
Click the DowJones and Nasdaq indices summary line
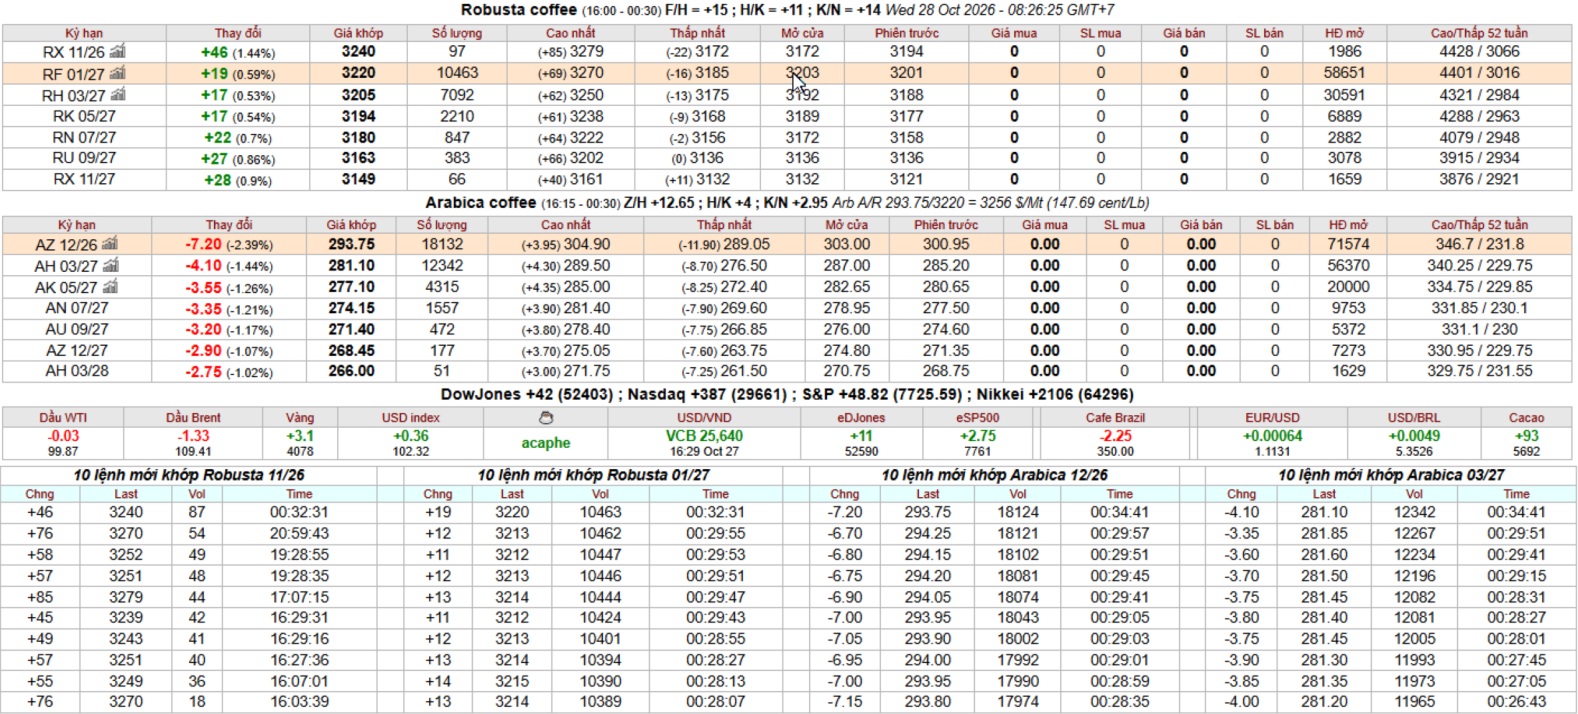click(787, 395)
